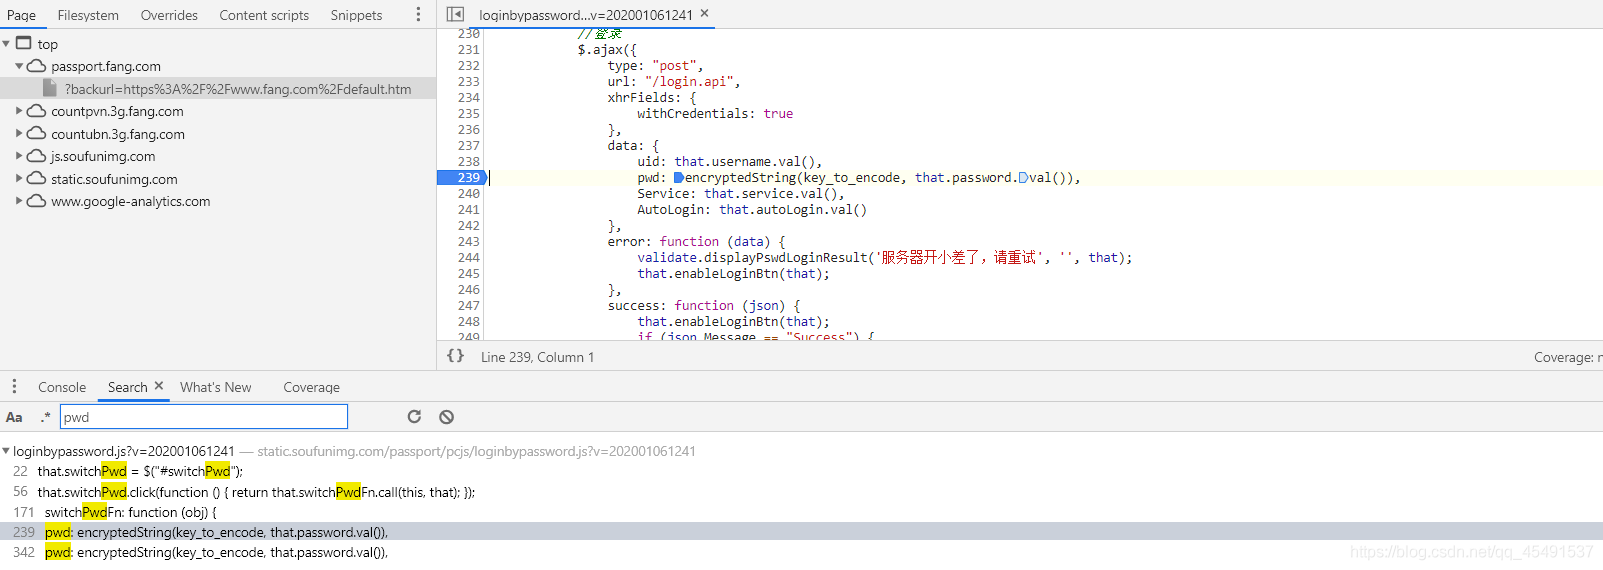1603x570 pixels.
Task: Open the Console drawer tab
Action: coord(62,387)
